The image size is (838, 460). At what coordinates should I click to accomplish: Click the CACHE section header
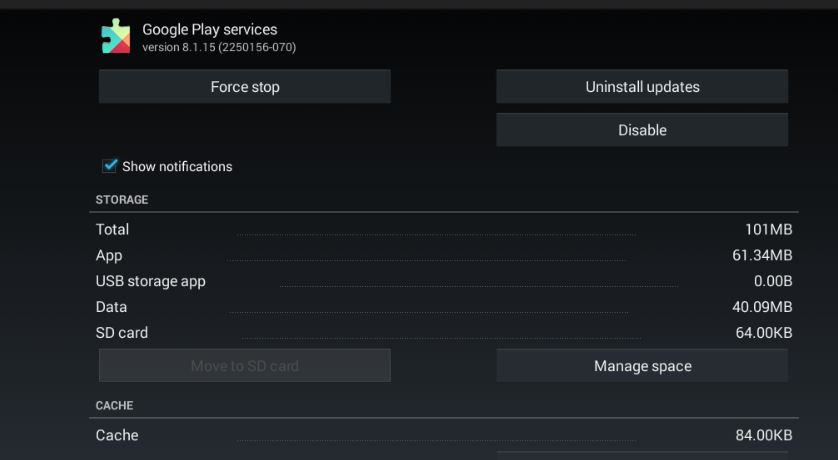point(114,406)
